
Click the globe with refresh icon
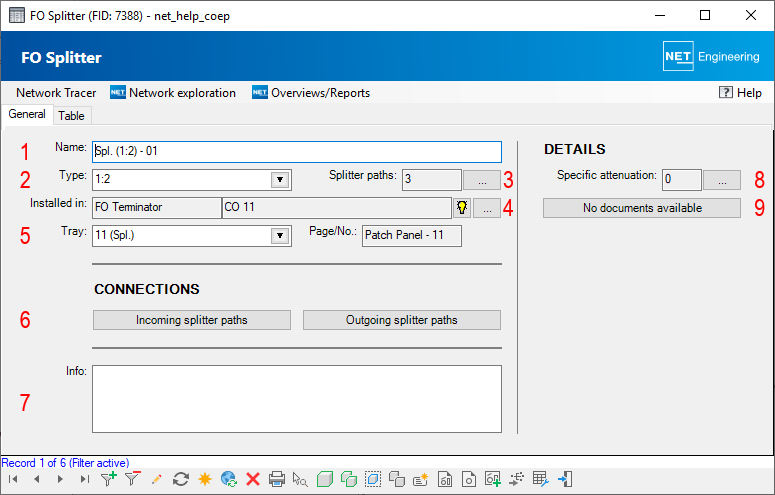229,479
